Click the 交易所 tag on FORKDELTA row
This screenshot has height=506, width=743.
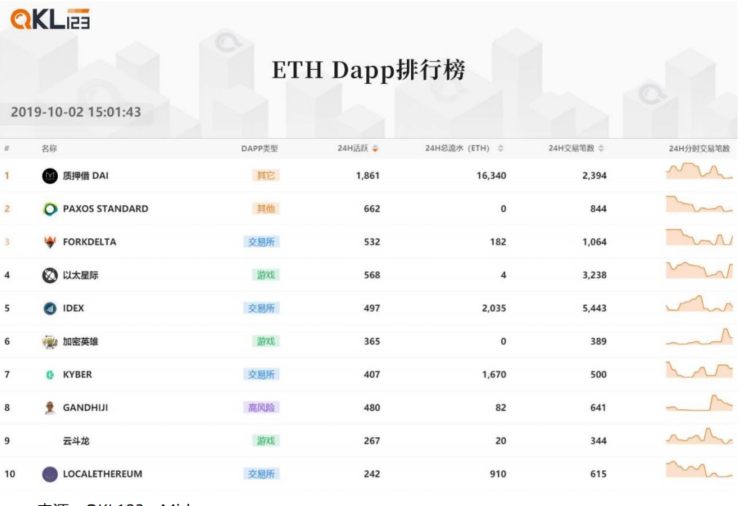[262, 242]
